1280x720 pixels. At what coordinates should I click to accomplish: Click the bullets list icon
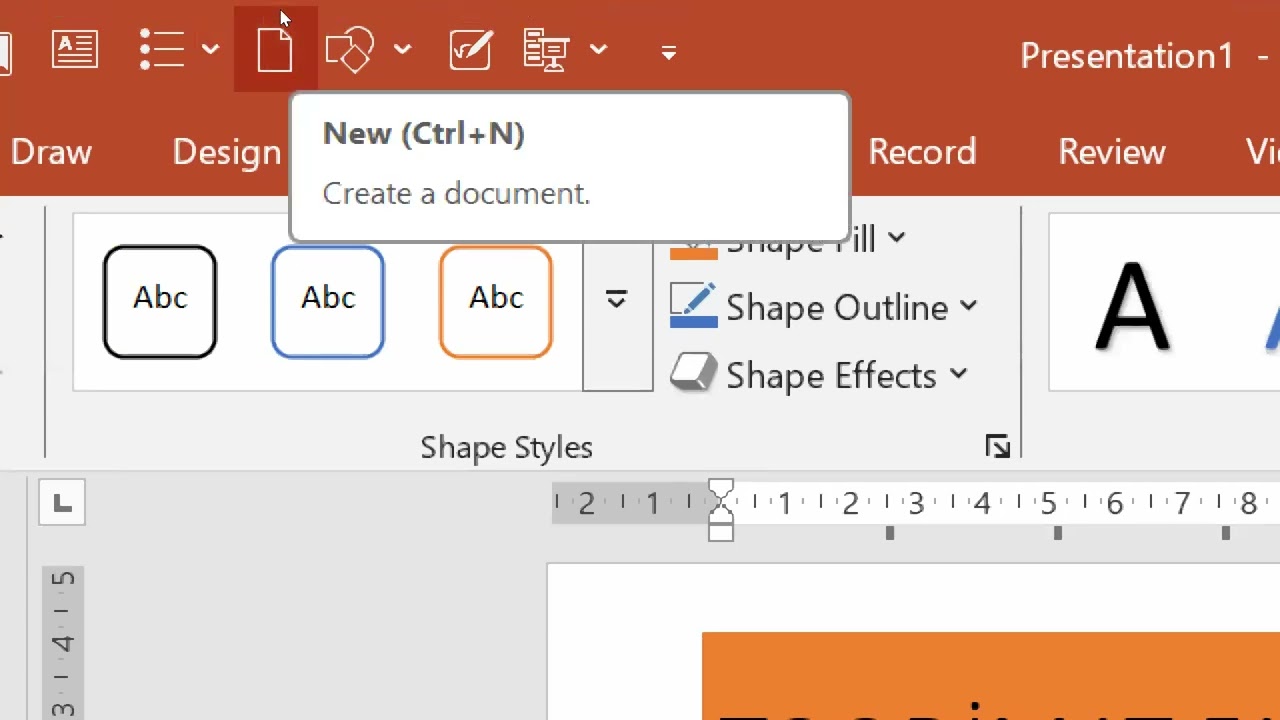[161, 49]
